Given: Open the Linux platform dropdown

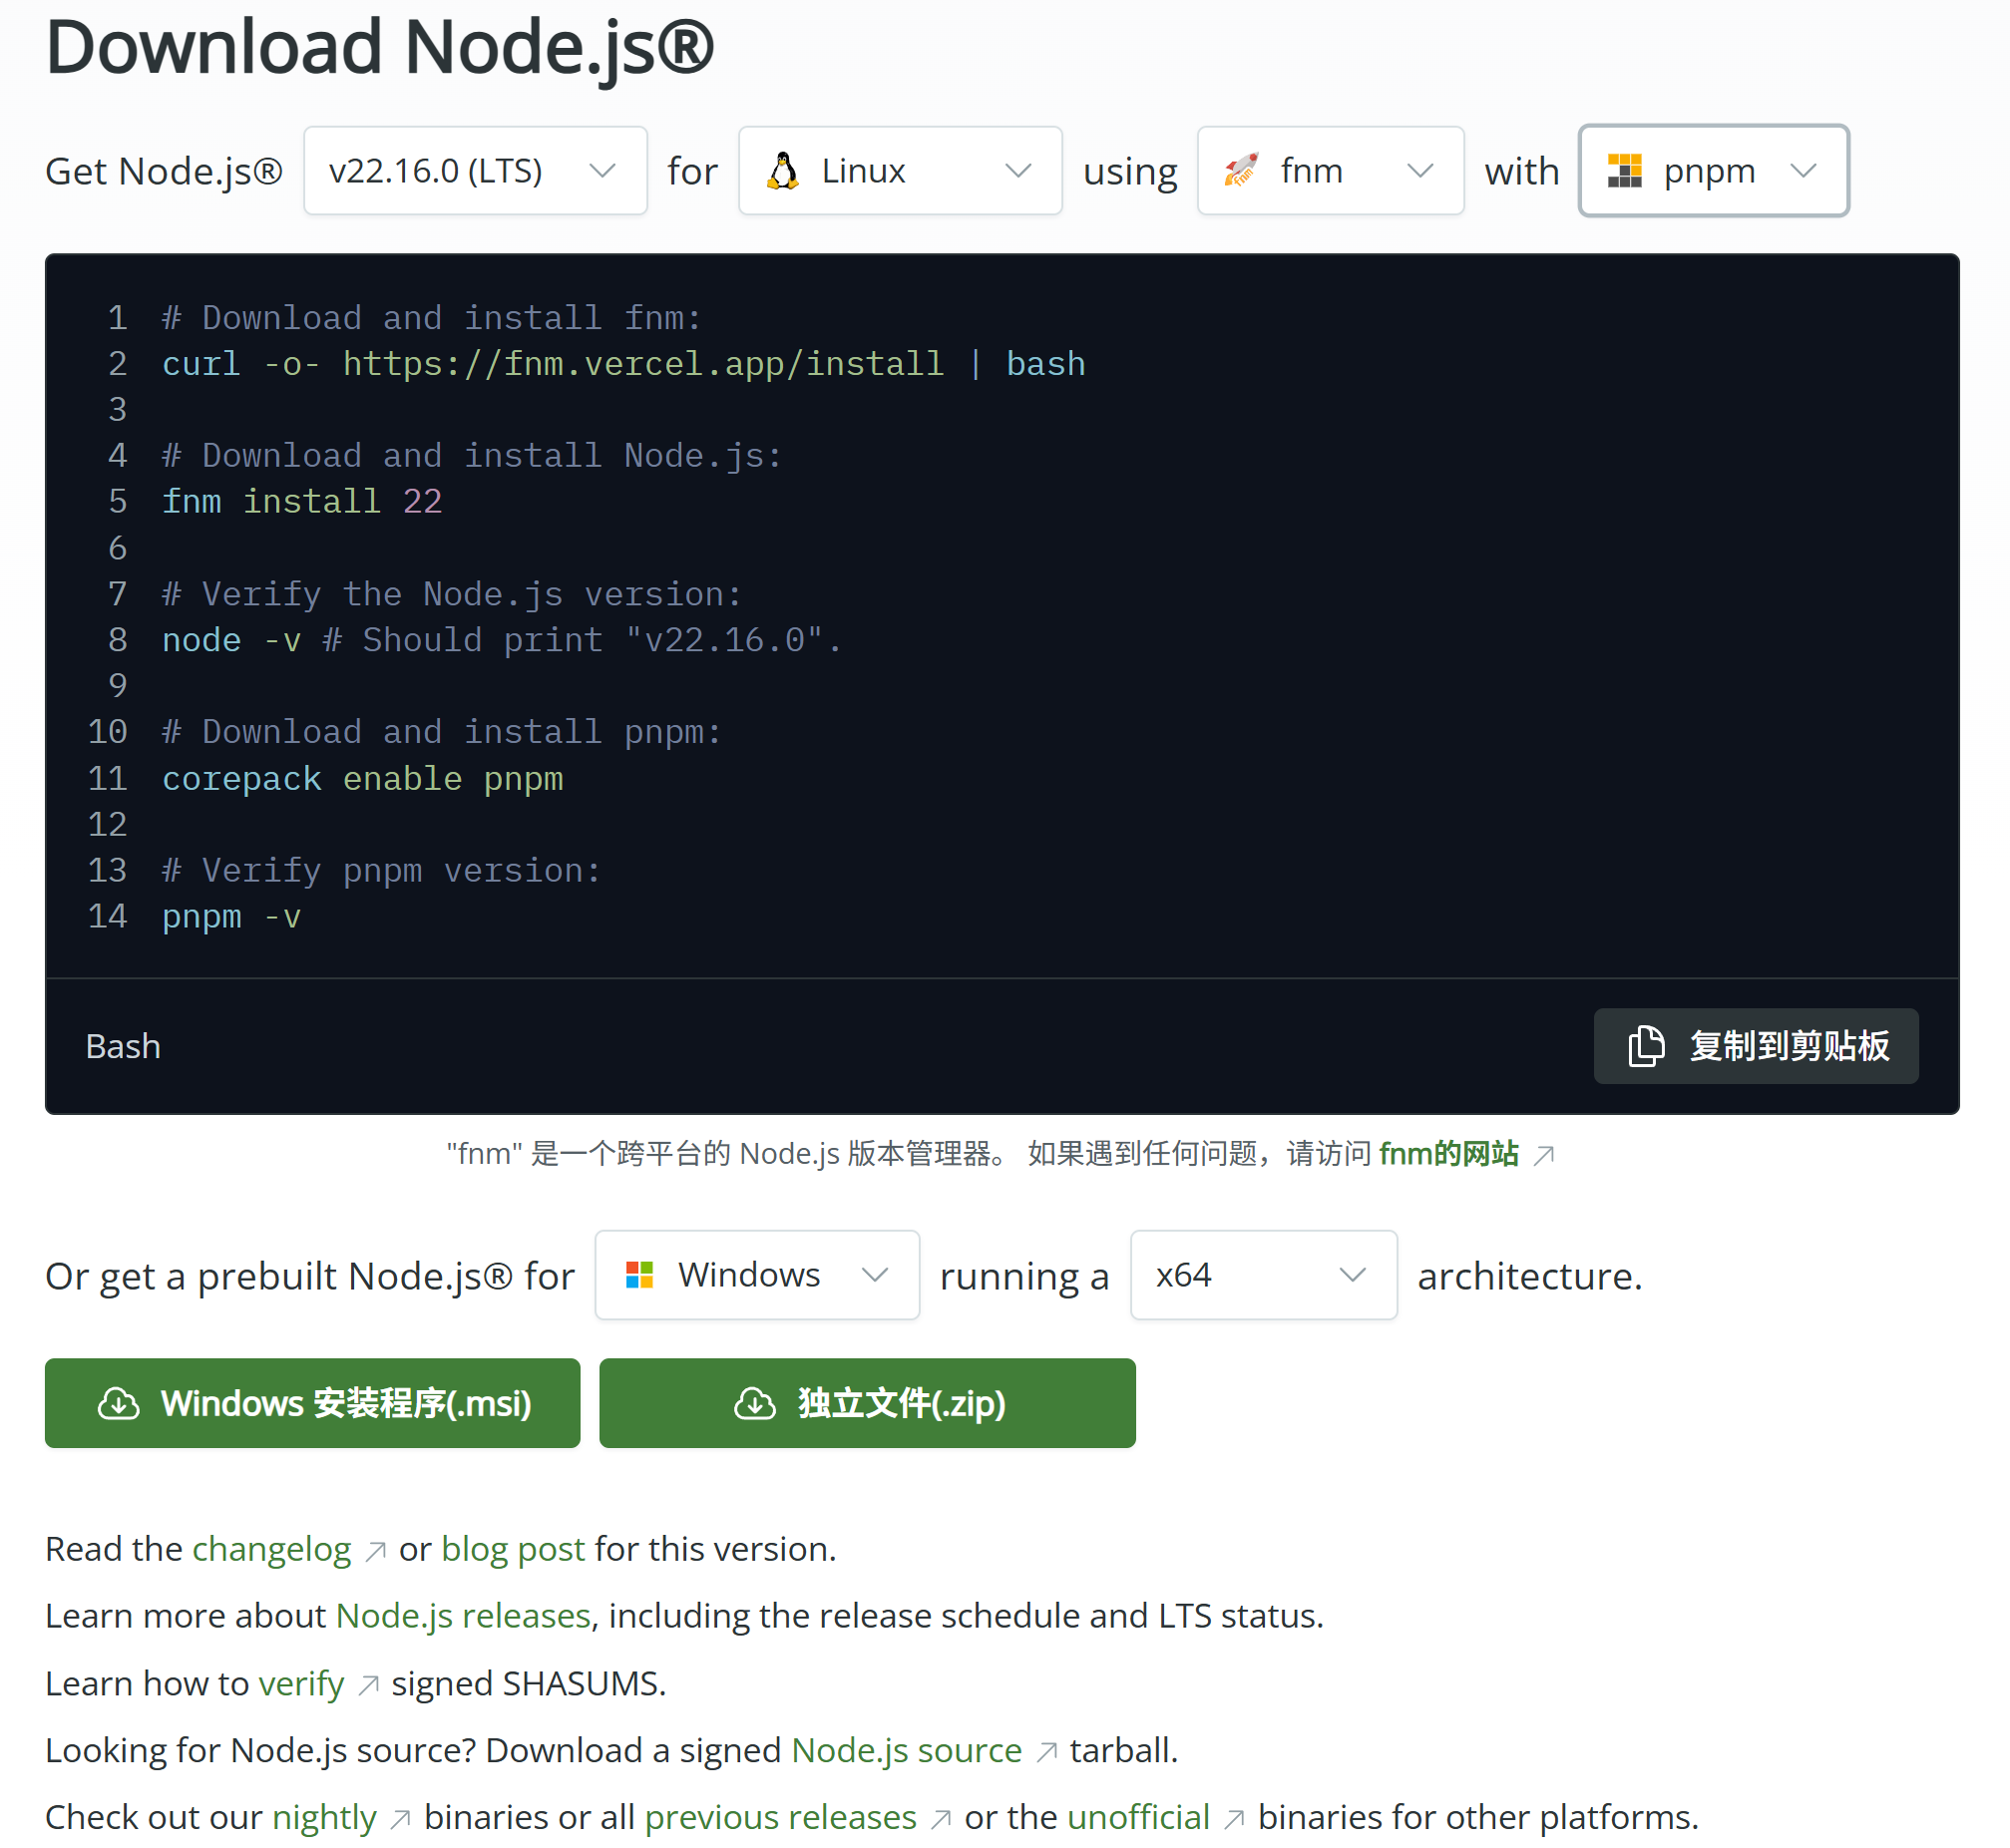Looking at the screenshot, I should tap(900, 171).
